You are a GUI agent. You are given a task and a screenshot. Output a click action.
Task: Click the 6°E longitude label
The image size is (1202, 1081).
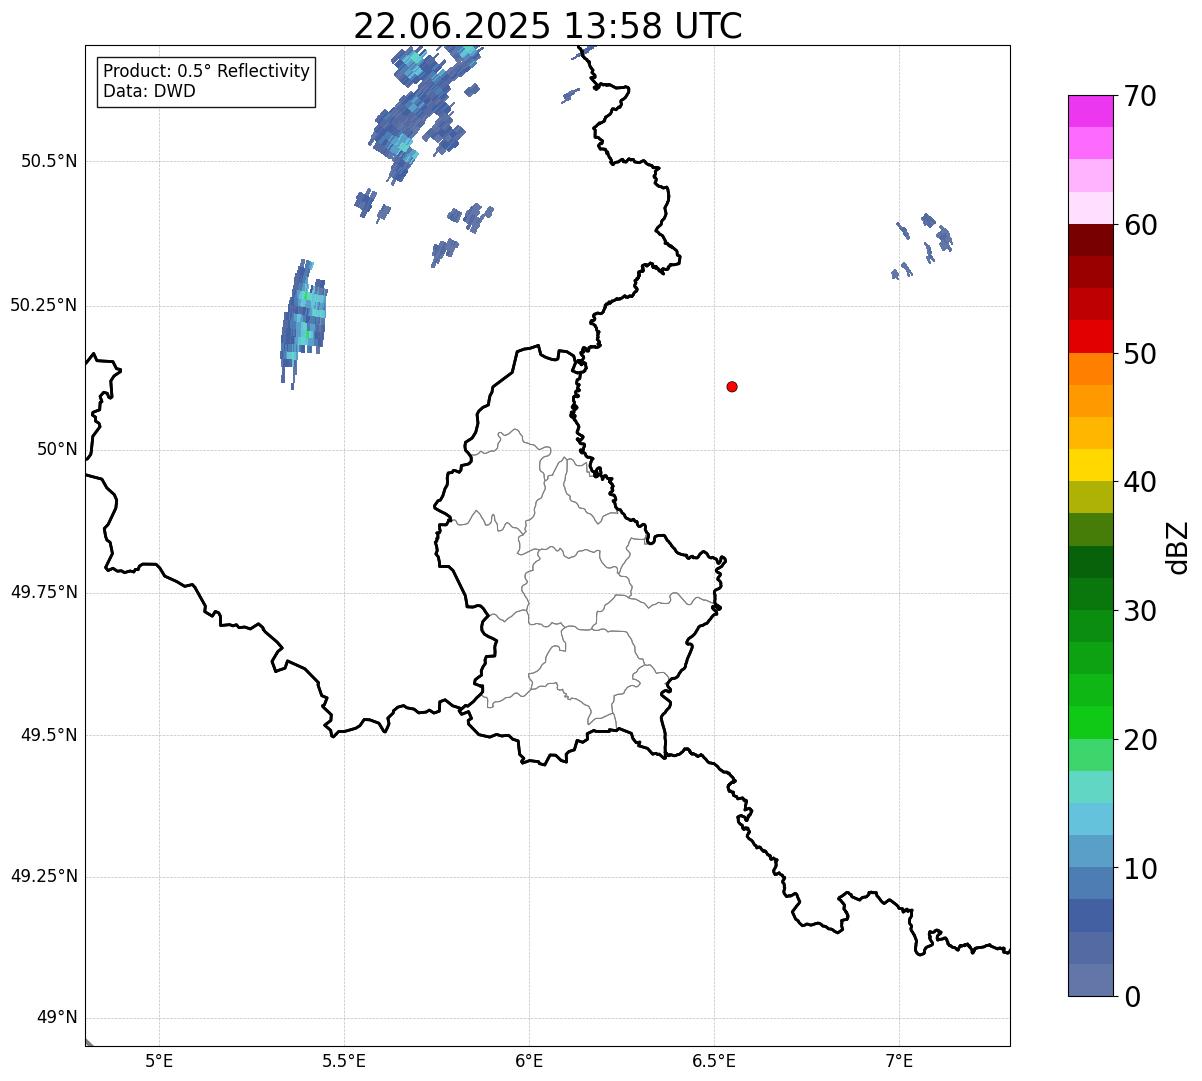529,1060
